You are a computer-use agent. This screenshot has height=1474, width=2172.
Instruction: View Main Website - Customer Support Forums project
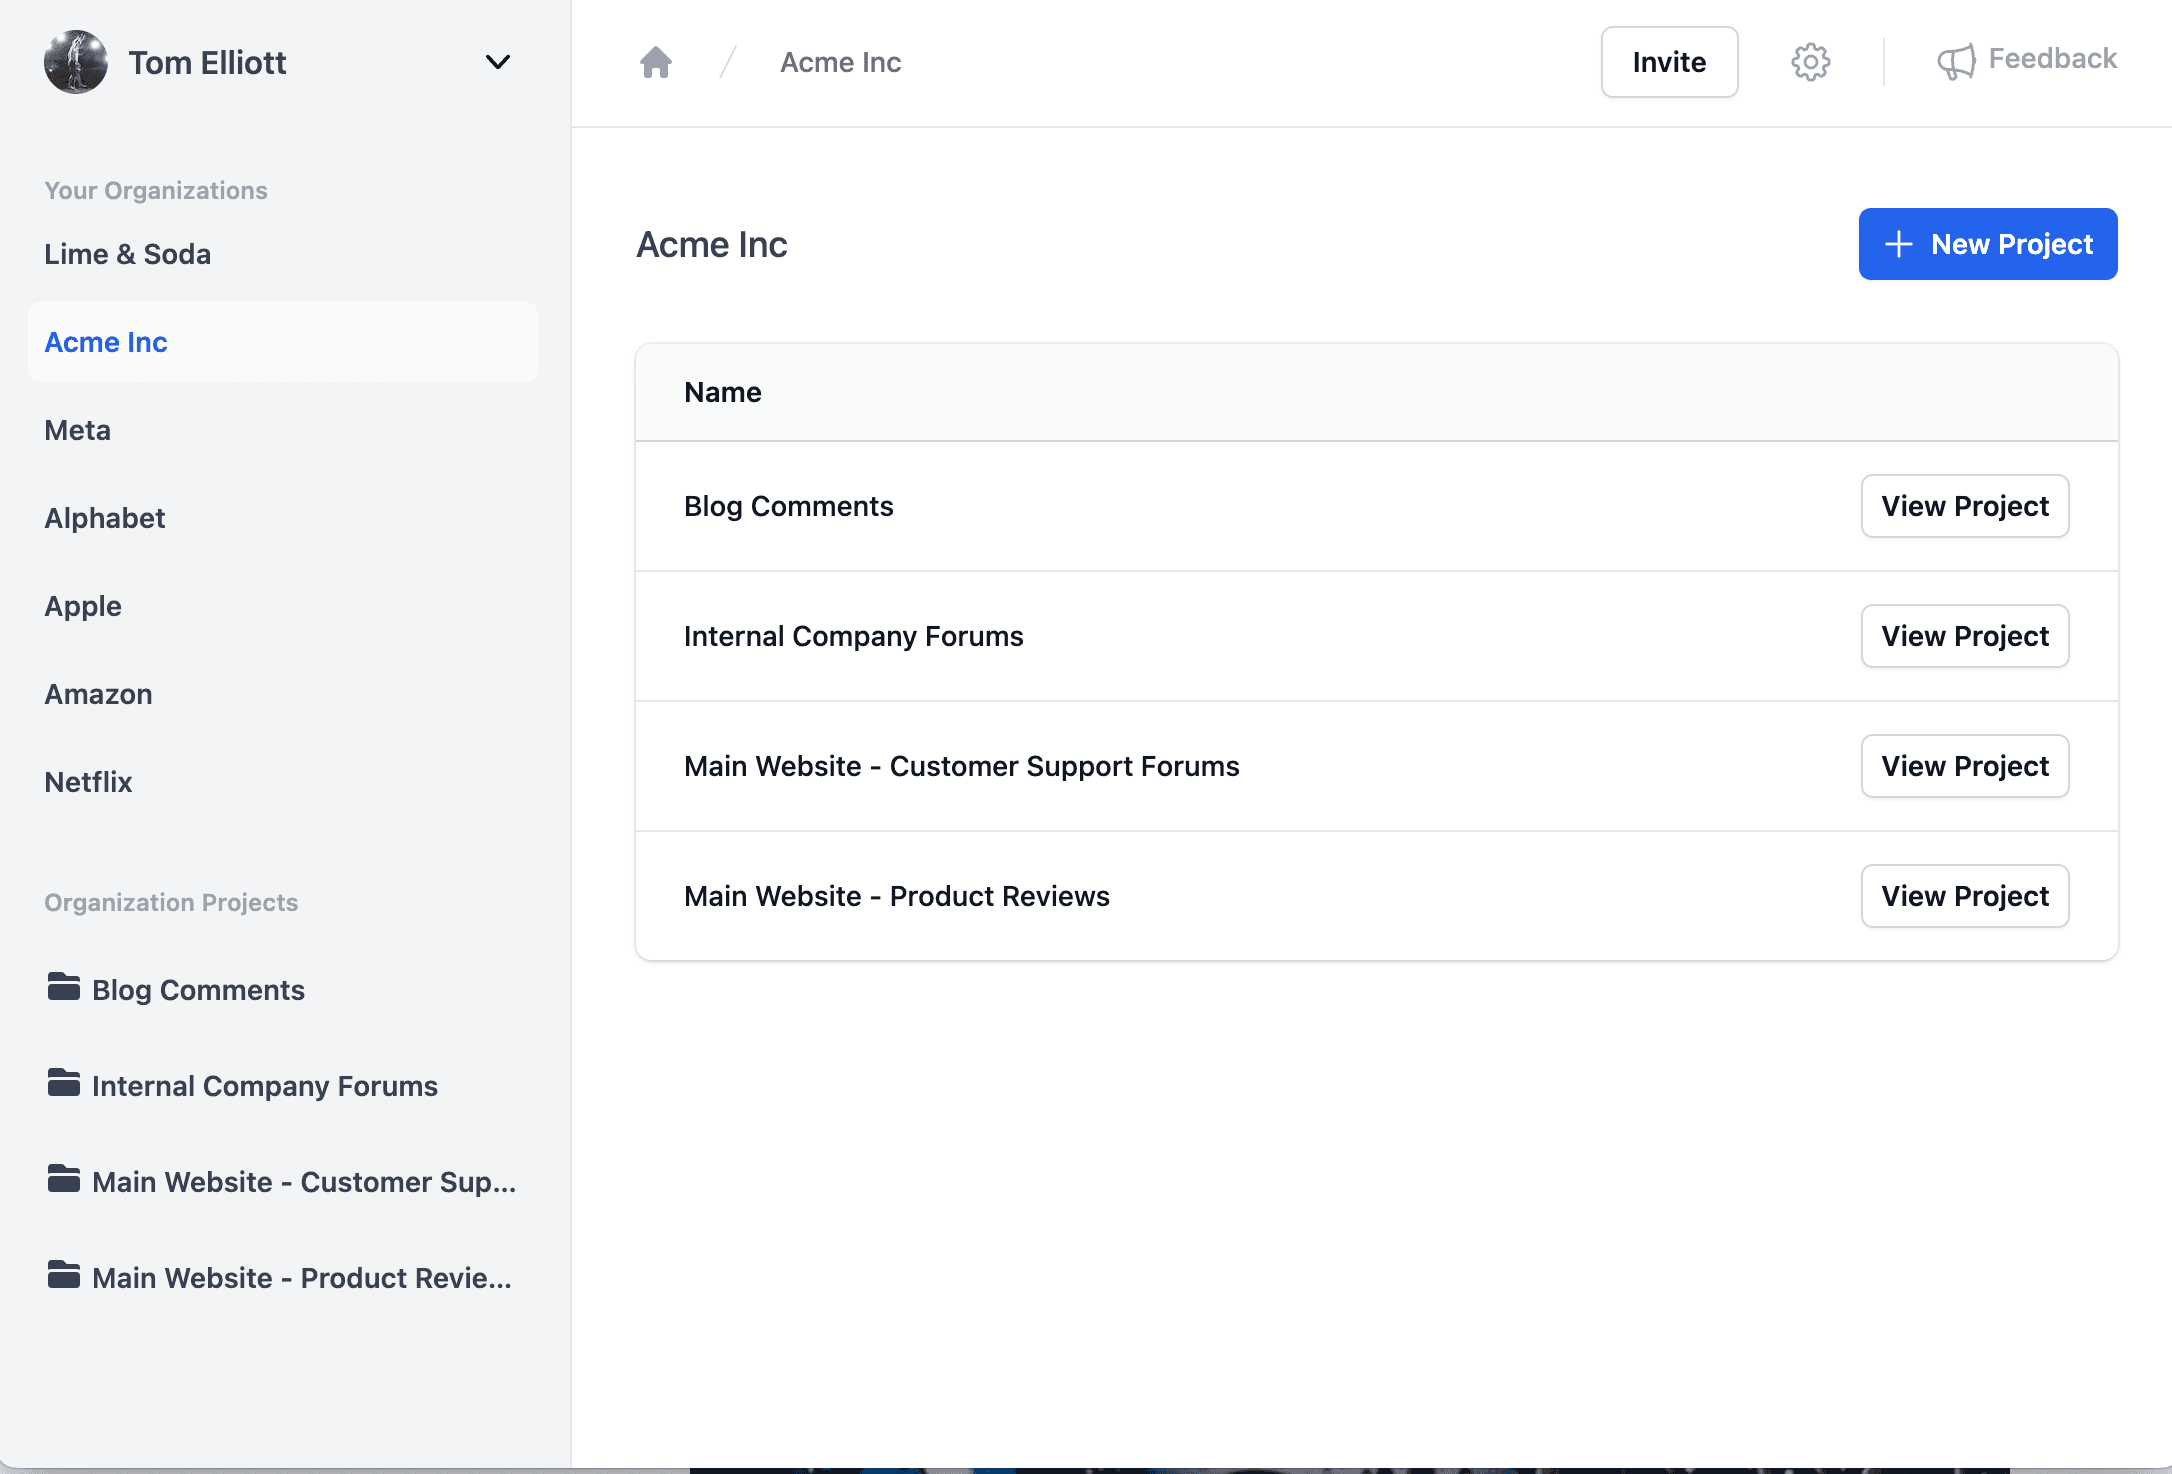click(x=1965, y=766)
